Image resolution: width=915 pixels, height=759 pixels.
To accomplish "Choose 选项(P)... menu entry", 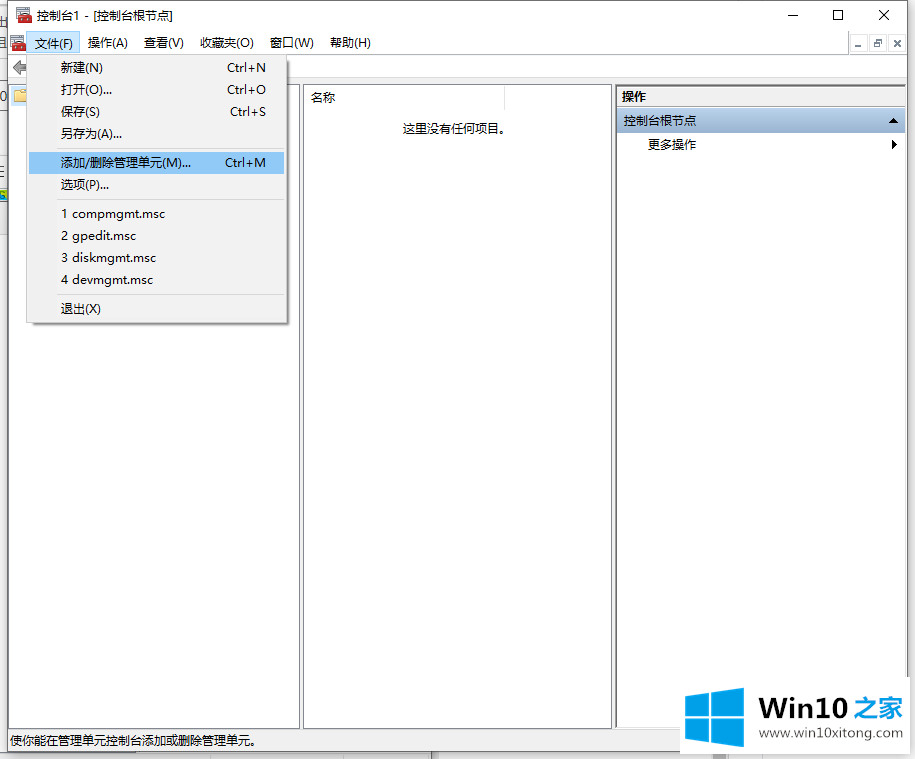I will pyautogui.click(x=156, y=185).
